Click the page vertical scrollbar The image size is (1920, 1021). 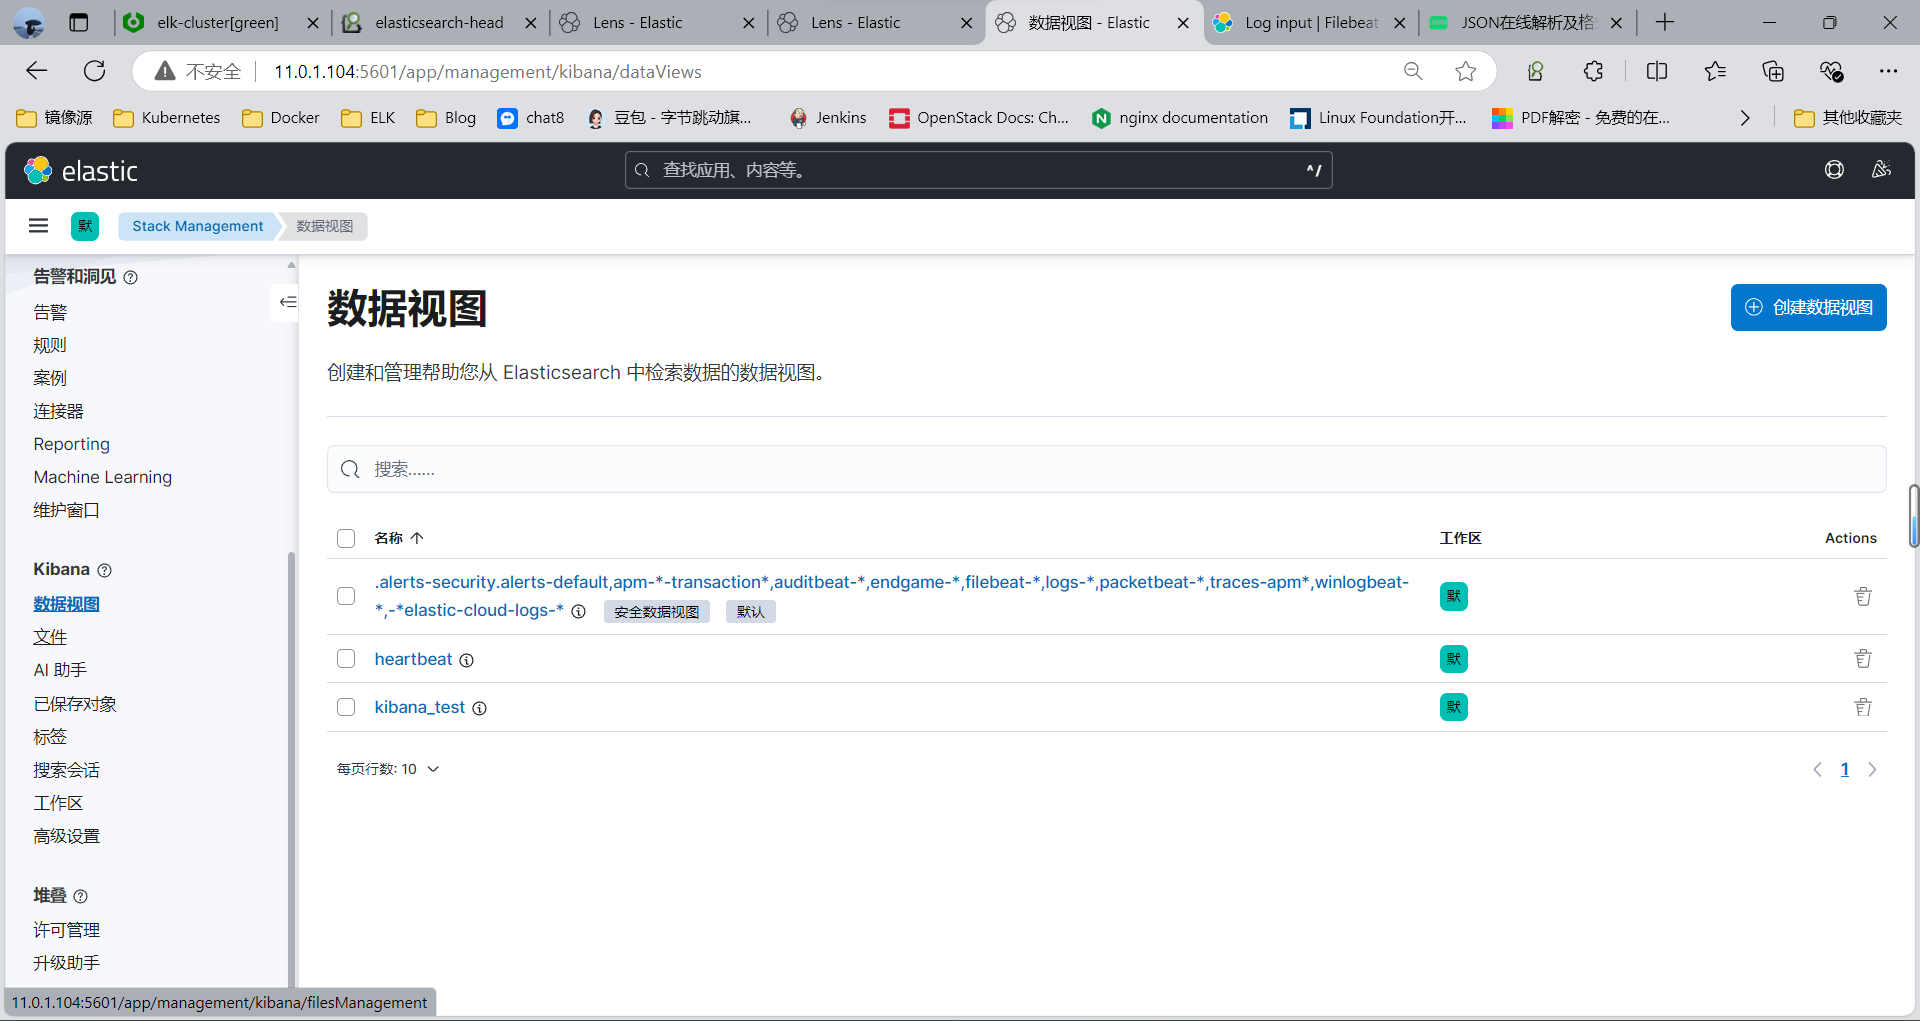click(x=1913, y=515)
